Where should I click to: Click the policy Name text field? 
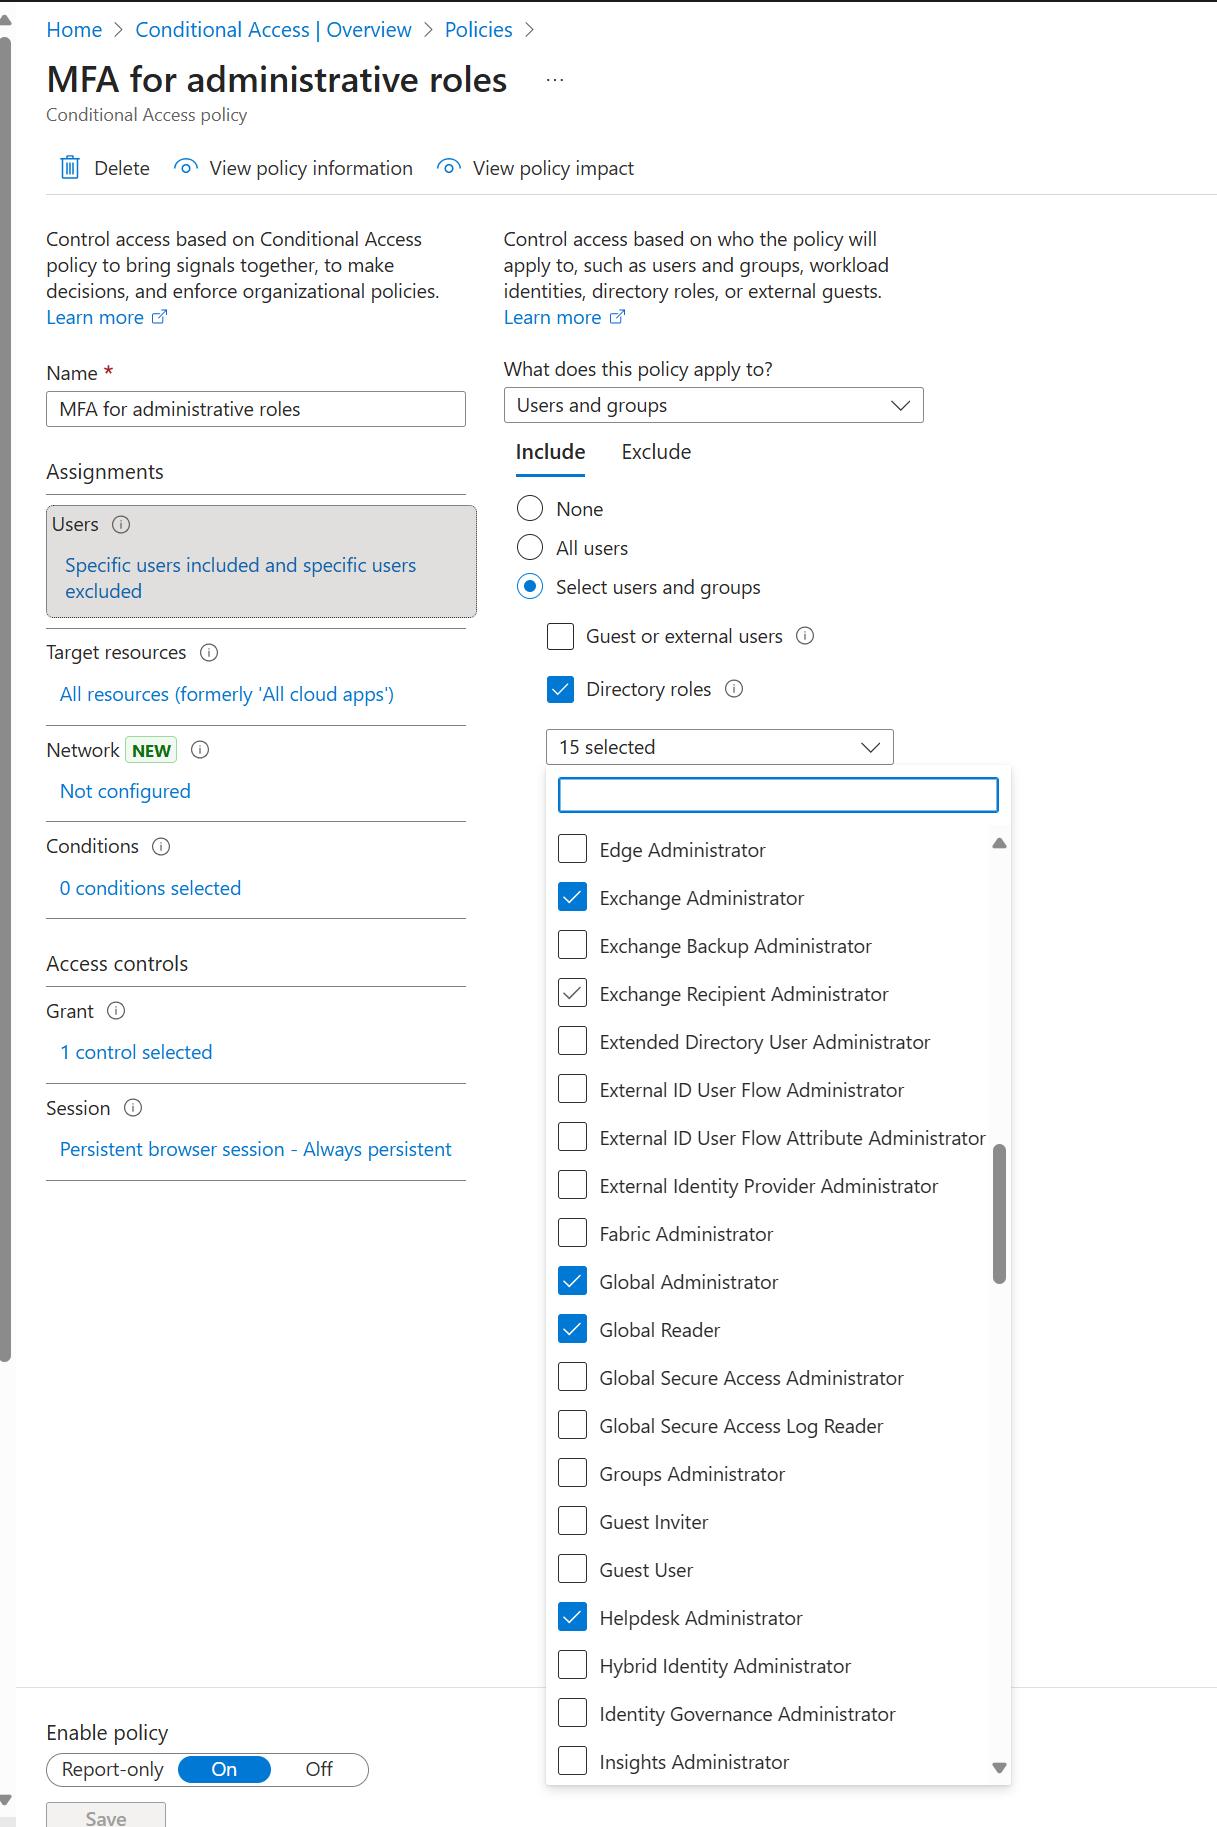pyautogui.click(x=256, y=409)
